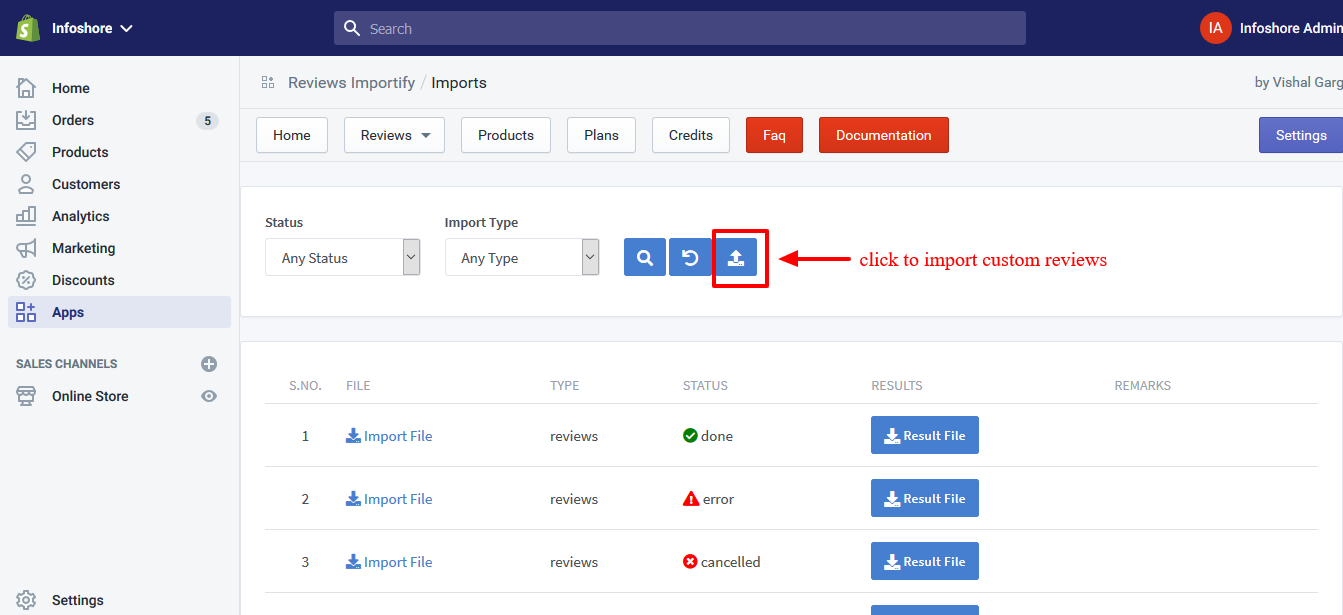Click the Discounts percent badge icon

[26, 280]
